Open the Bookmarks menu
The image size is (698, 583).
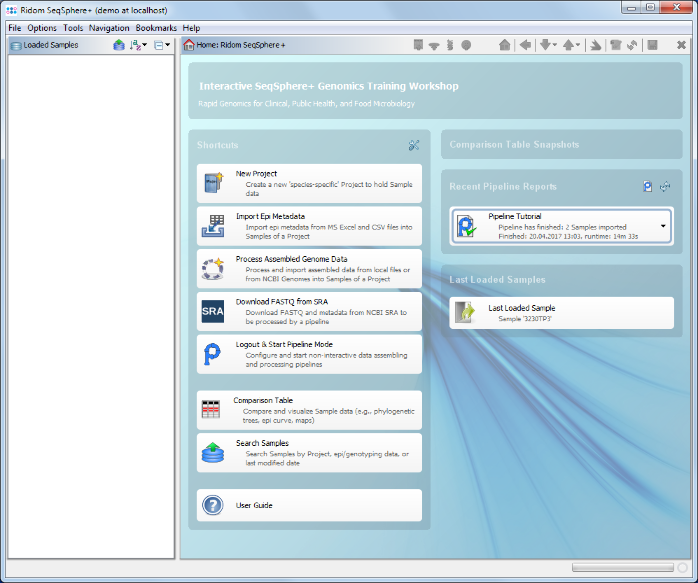tap(156, 28)
